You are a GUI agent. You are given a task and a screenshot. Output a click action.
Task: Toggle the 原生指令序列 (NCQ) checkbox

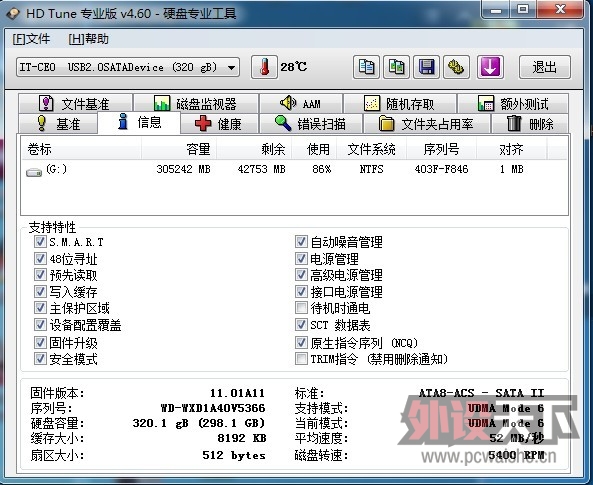301,342
